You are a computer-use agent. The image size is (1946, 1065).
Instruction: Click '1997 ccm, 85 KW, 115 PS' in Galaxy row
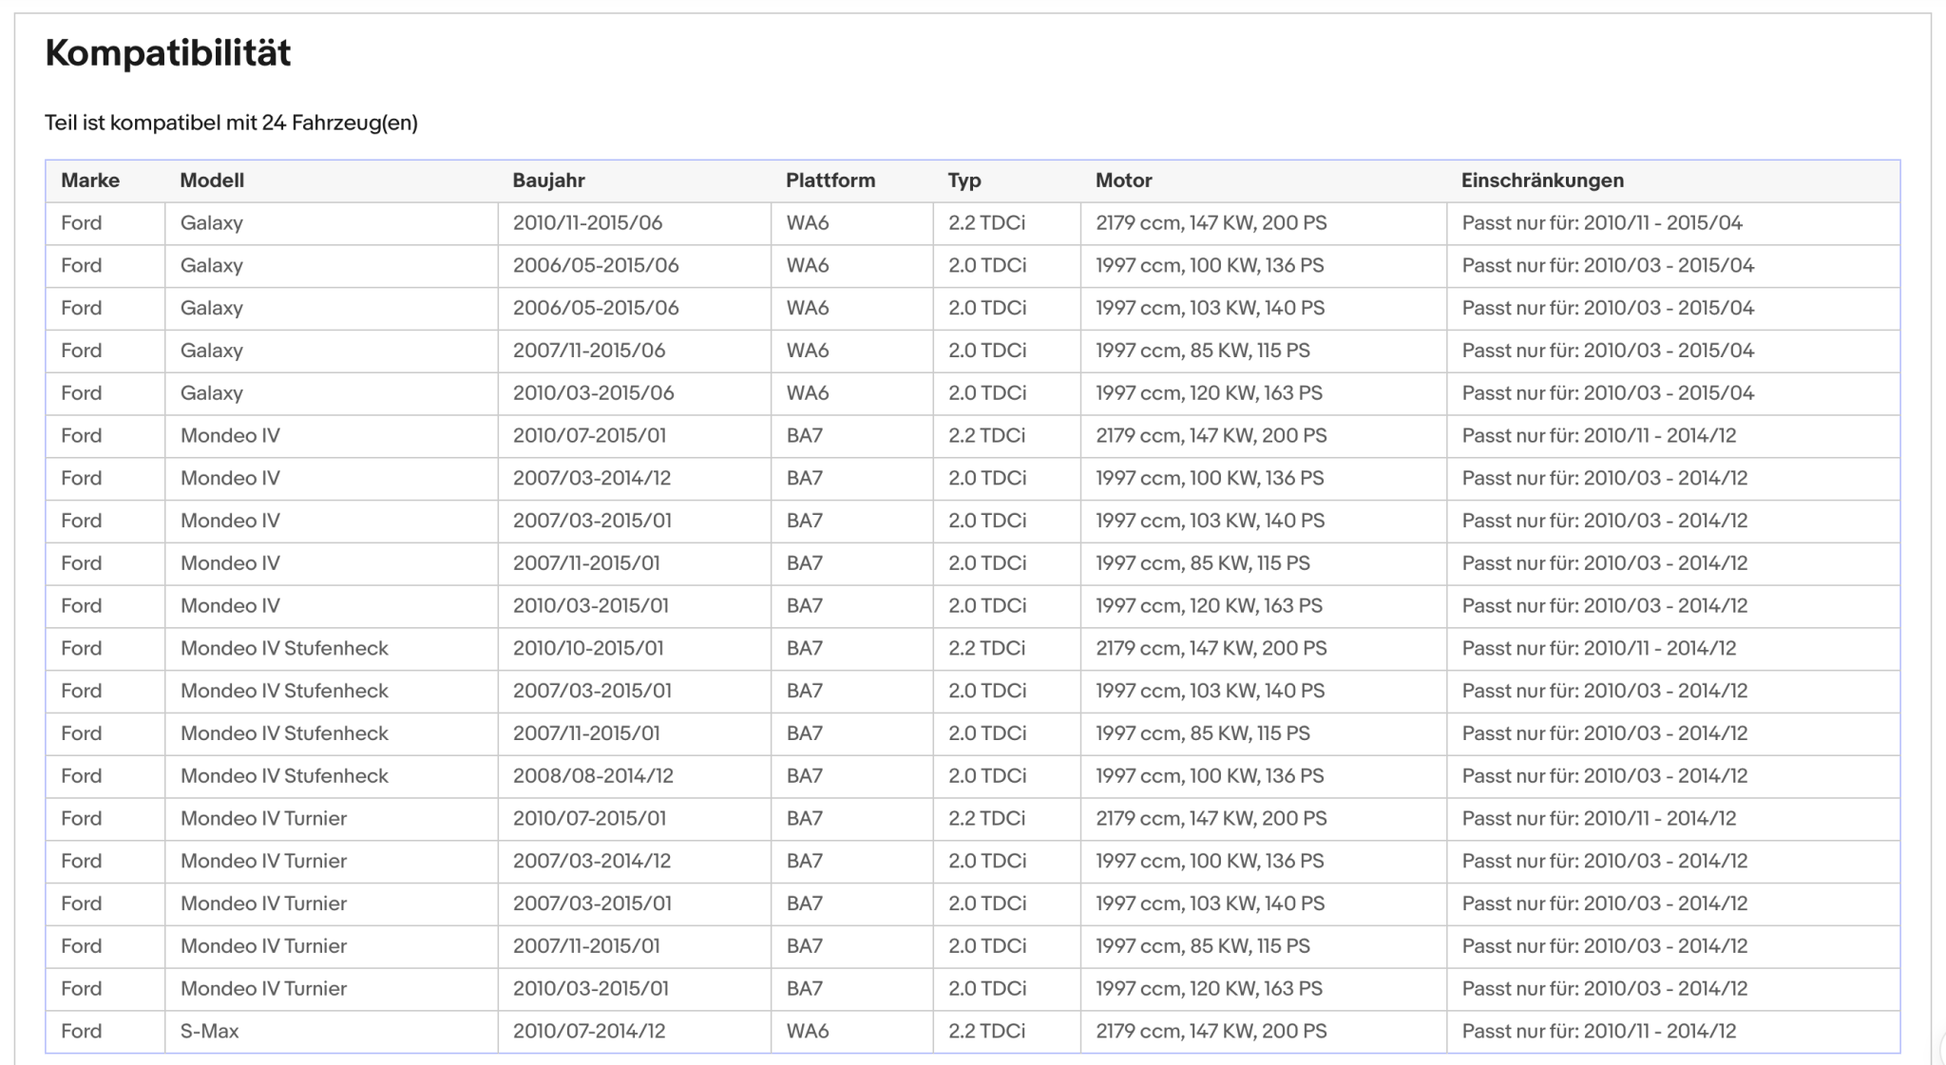(1203, 351)
